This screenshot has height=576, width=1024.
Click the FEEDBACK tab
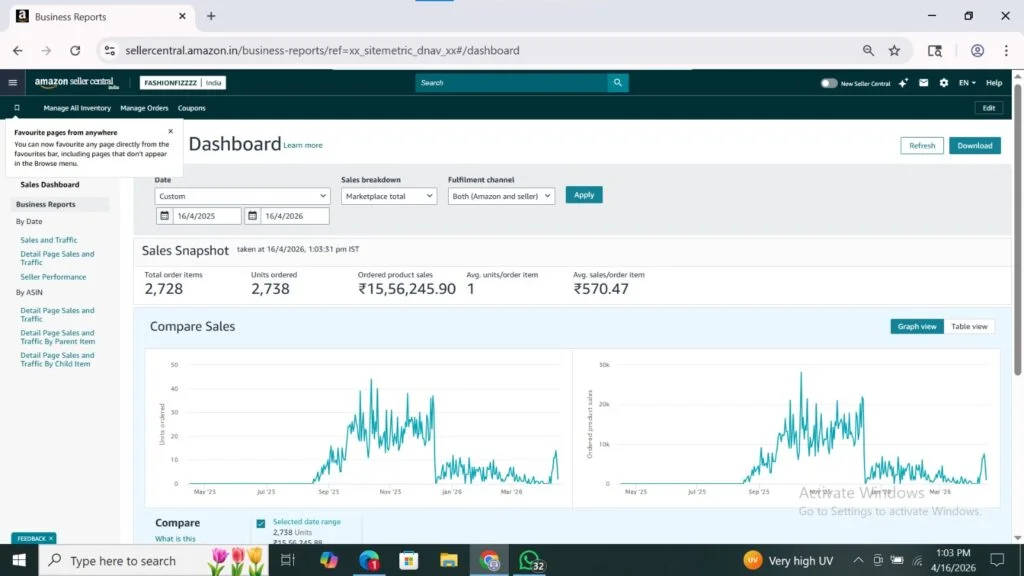point(33,538)
